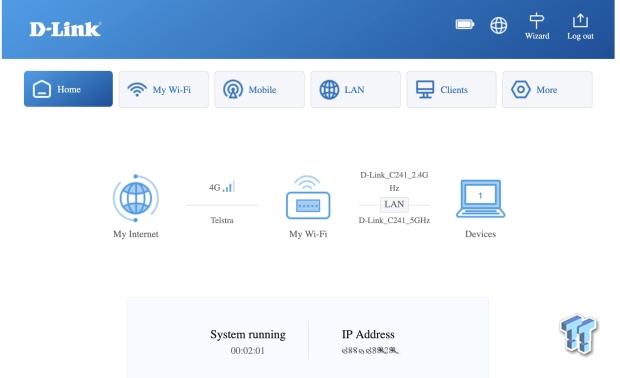The image size is (620, 378).
Task: Launch the setup Wizard
Action: tap(537, 26)
